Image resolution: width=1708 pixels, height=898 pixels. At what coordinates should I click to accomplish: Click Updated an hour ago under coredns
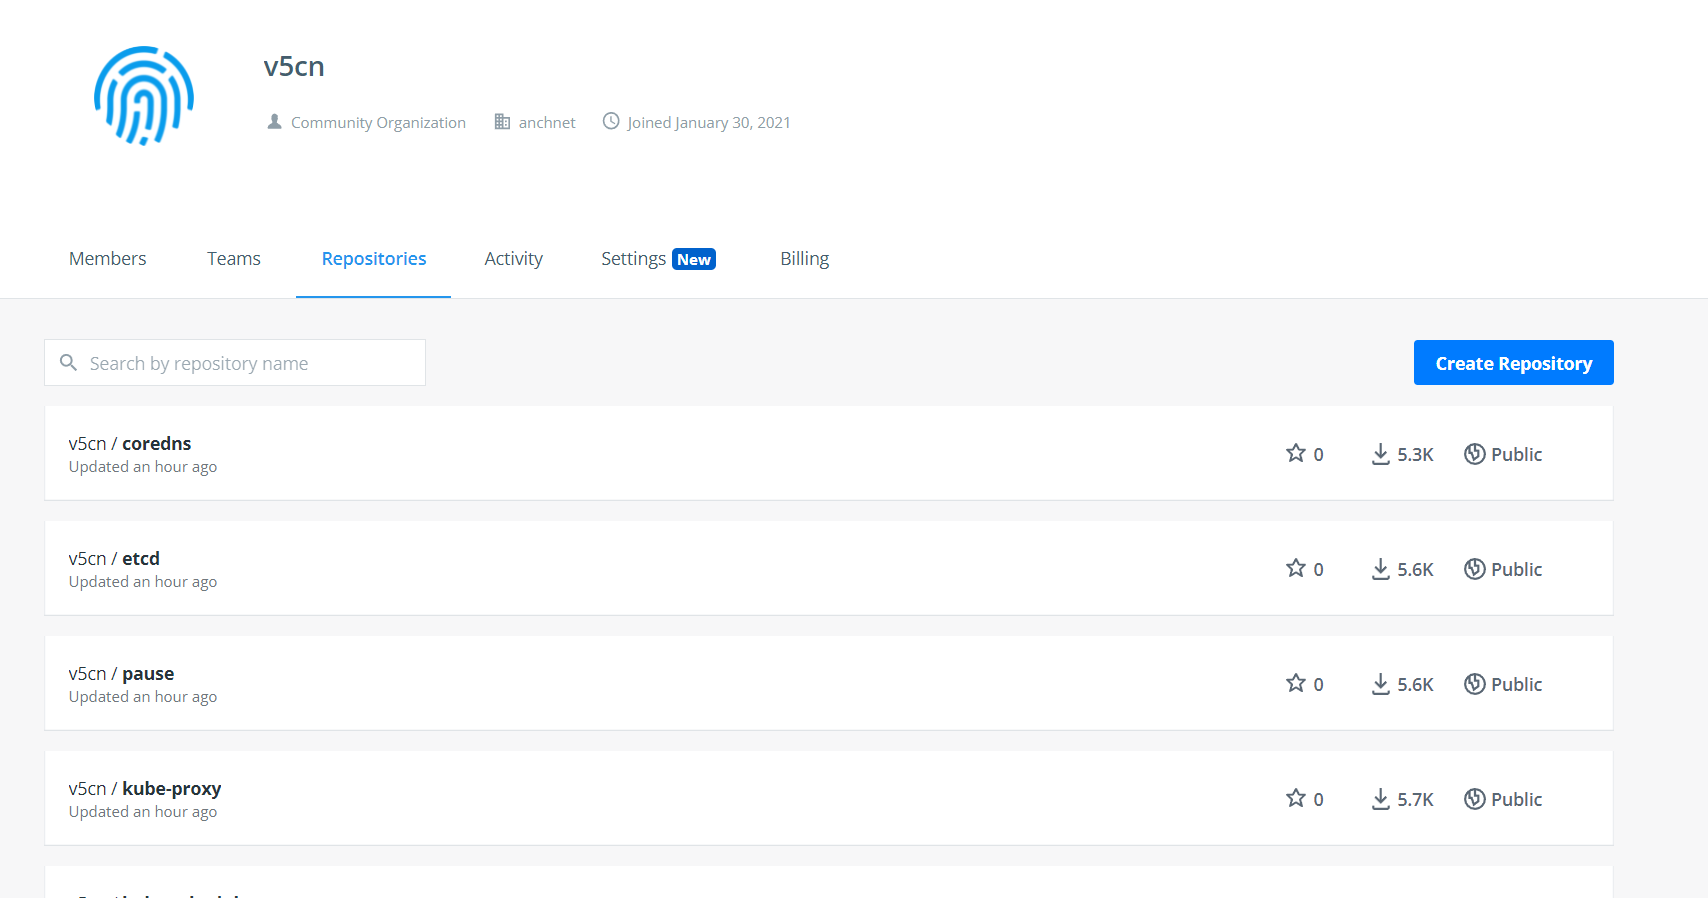[143, 467]
